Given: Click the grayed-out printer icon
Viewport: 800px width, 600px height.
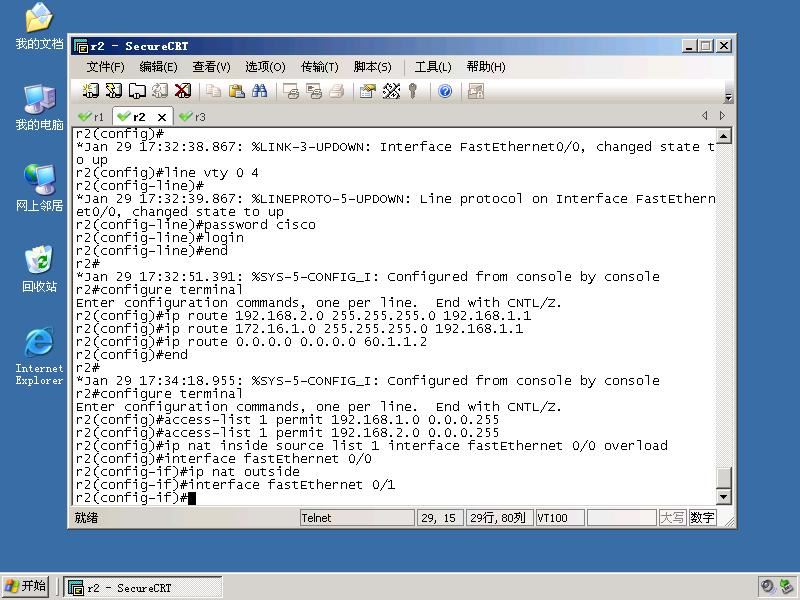Looking at the screenshot, I should pos(336,91).
